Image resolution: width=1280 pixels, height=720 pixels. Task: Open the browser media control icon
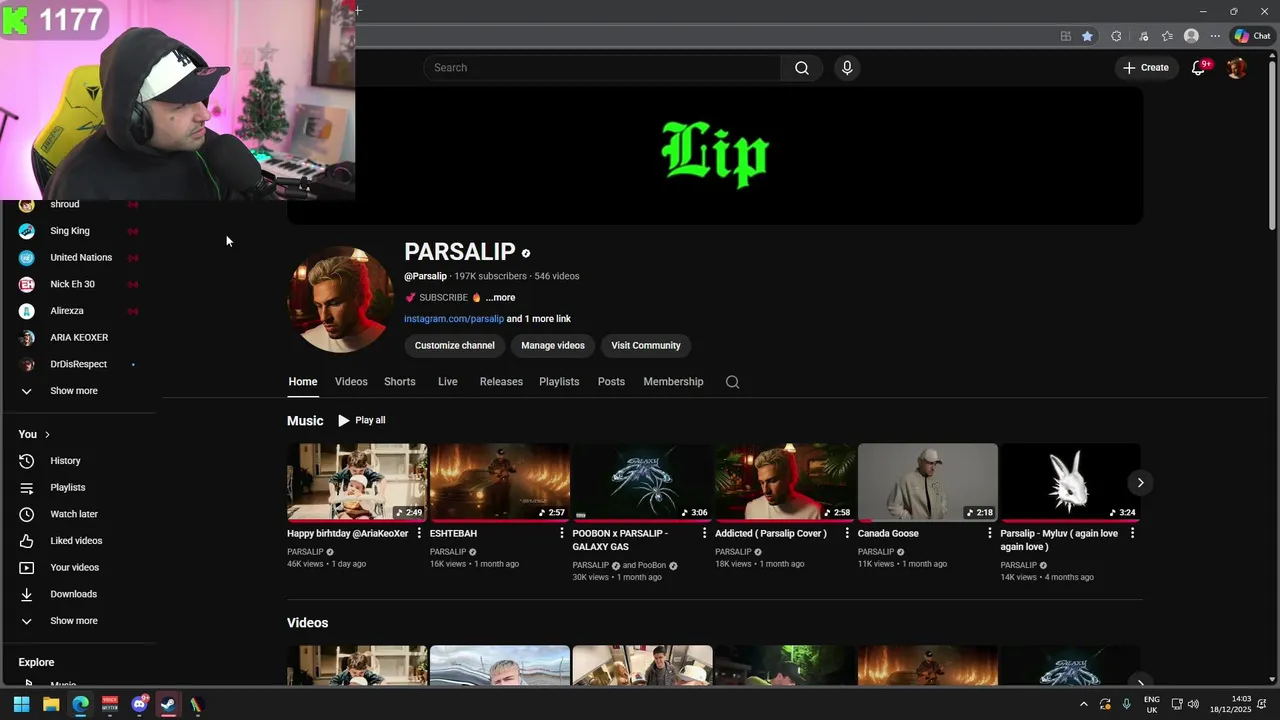[x=1143, y=36]
